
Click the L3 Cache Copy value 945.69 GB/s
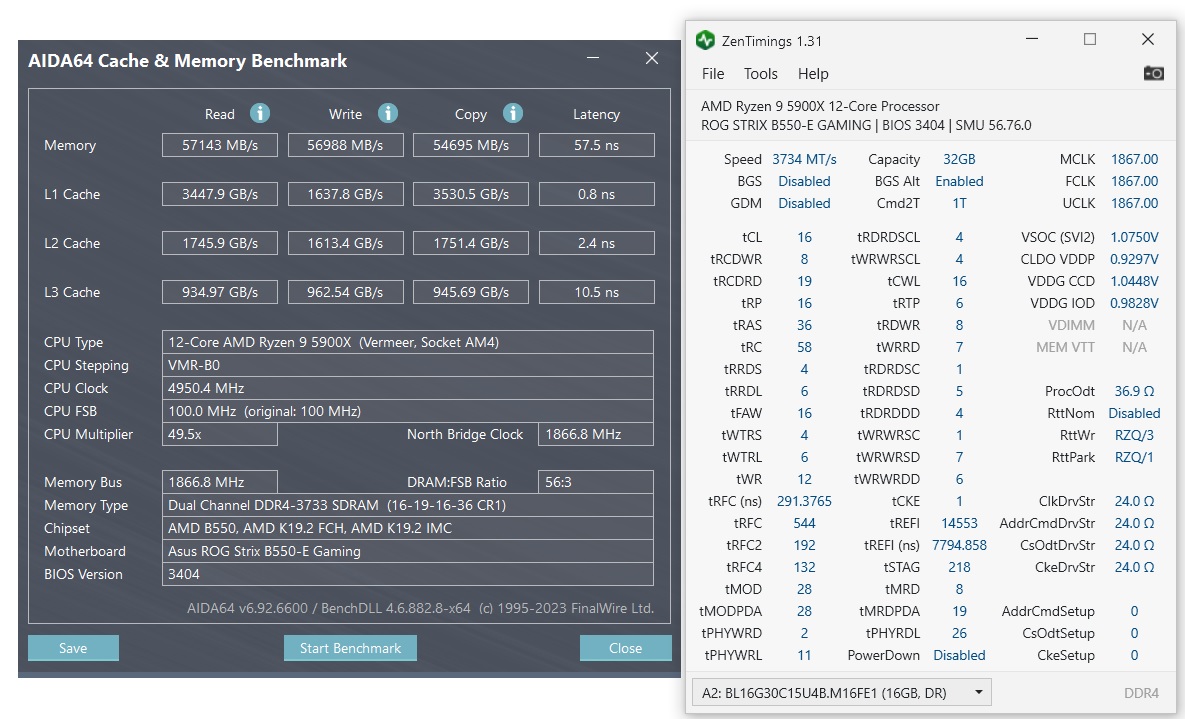click(x=471, y=292)
